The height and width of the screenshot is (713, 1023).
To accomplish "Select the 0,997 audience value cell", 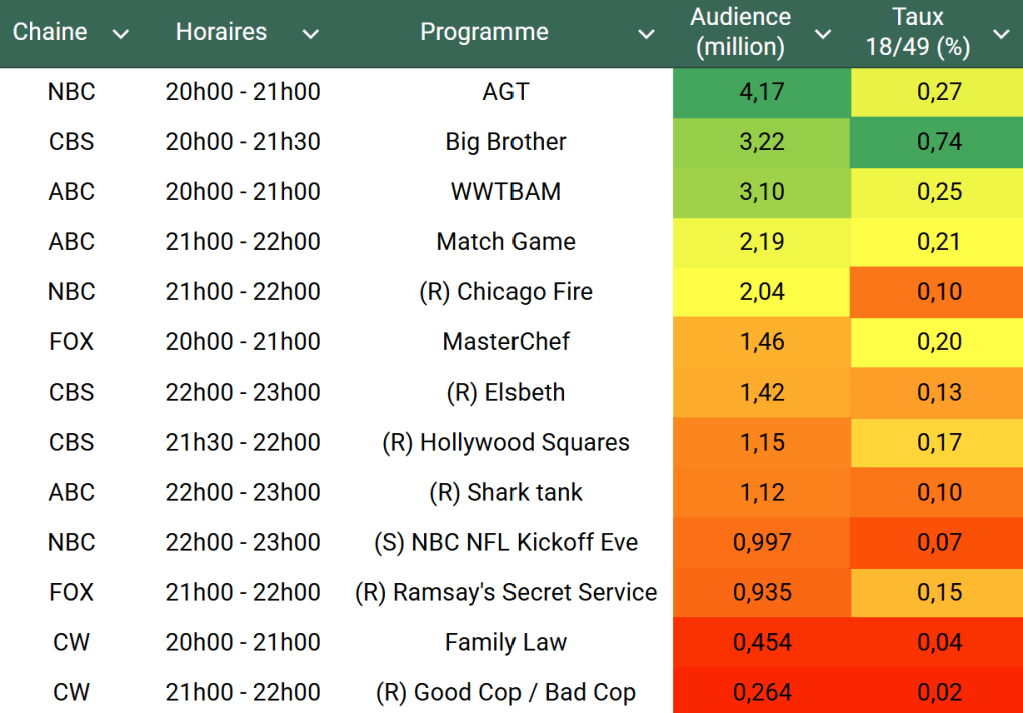I will (x=761, y=542).
